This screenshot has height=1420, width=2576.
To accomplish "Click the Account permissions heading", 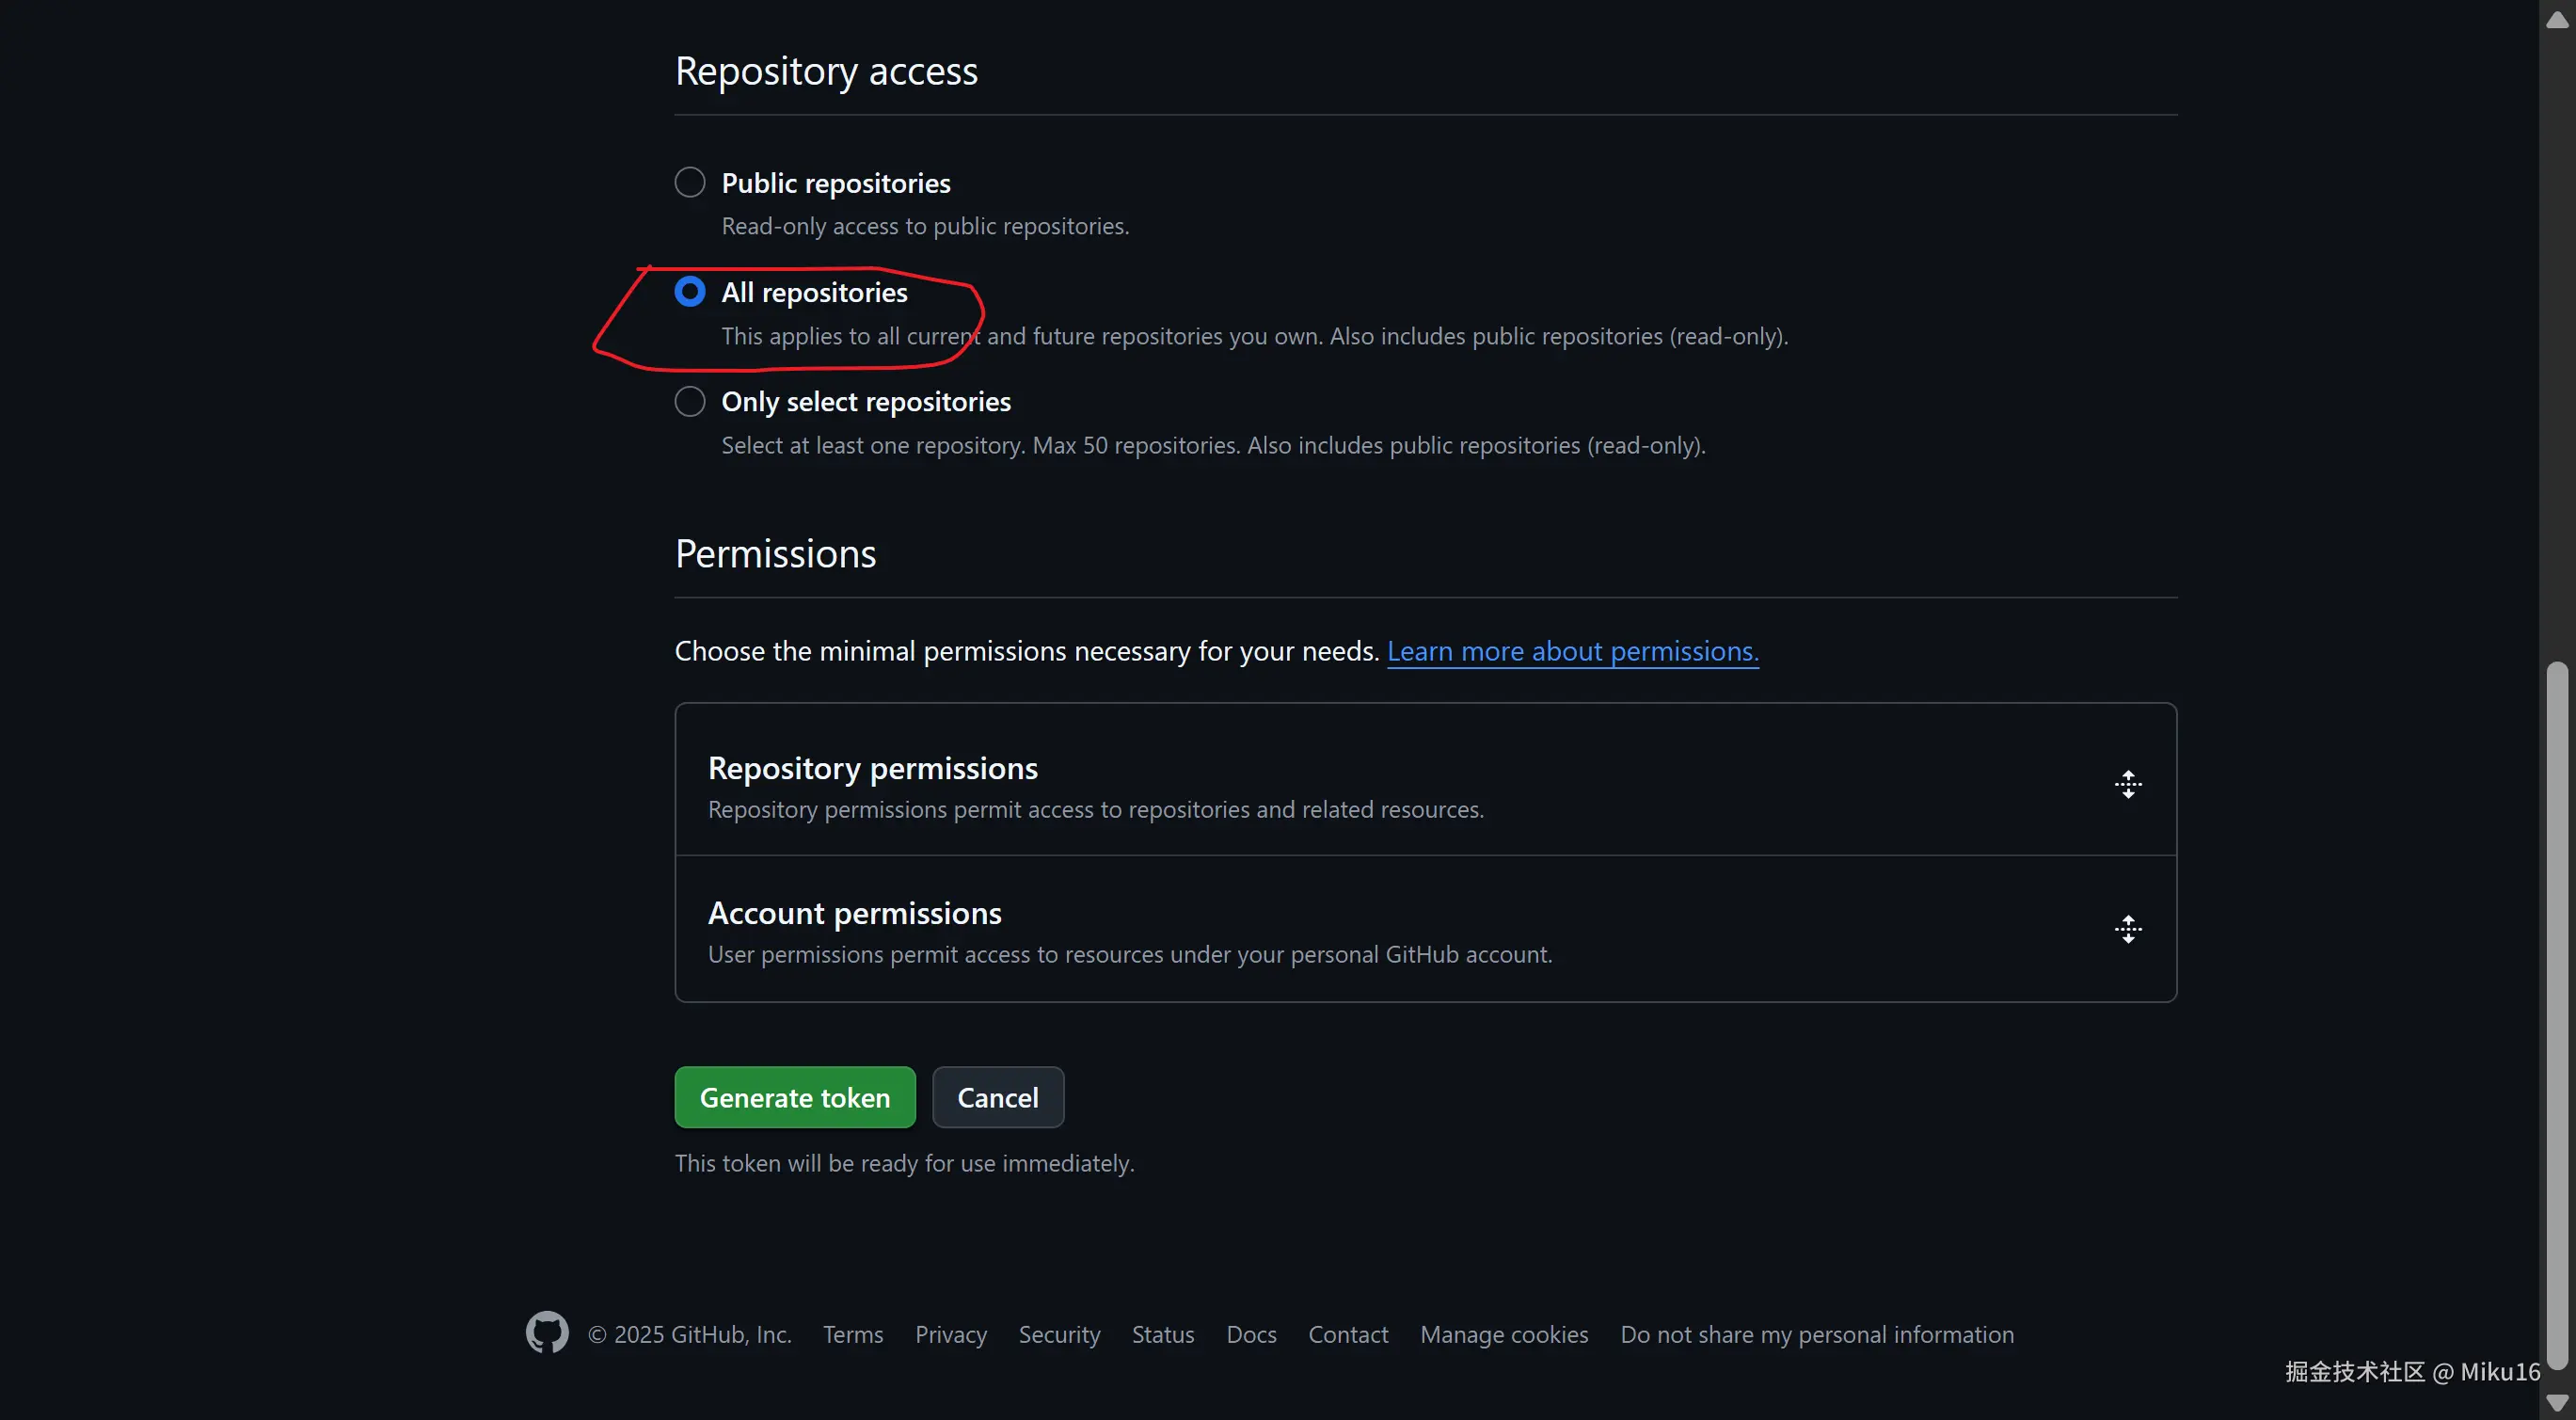I will [854, 913].
